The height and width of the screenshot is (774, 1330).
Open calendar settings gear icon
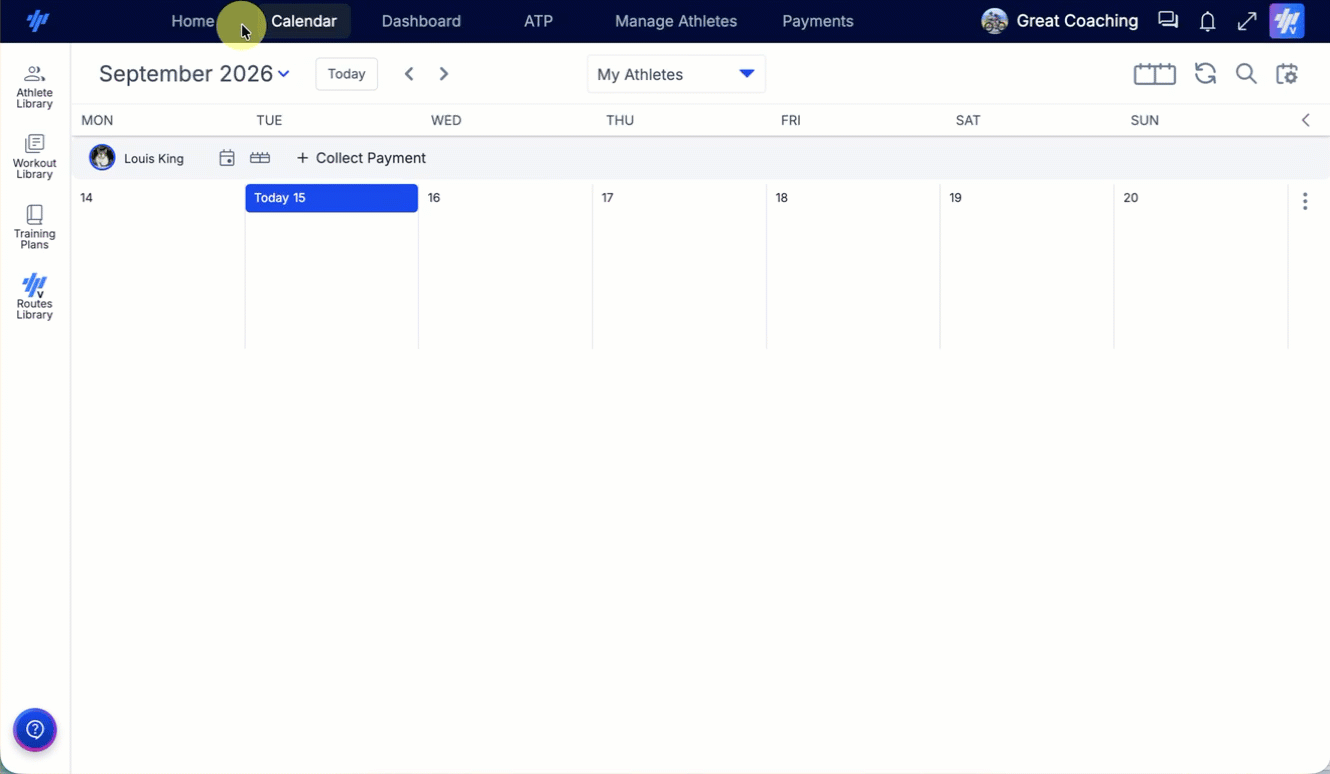point(1287,74)
